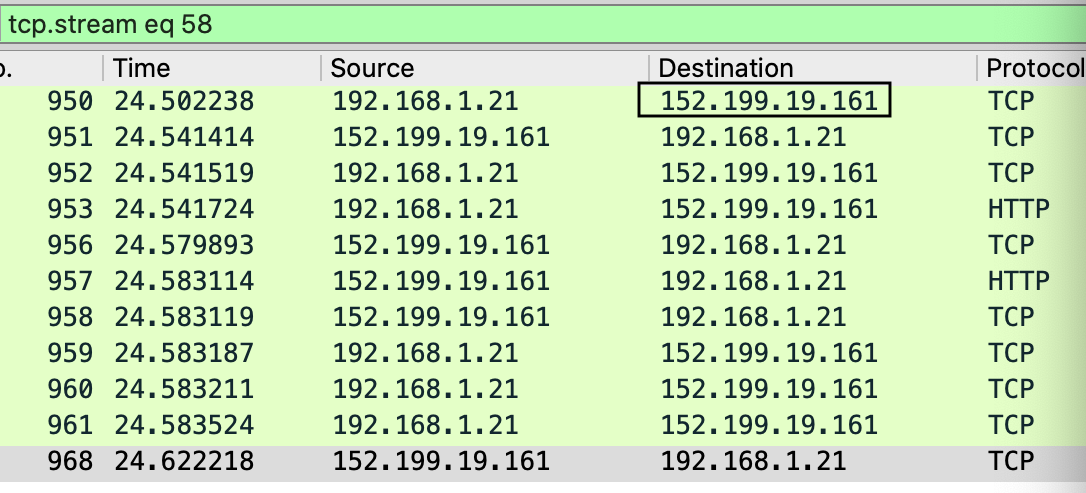Select packet number 952
Screen dimensions: 1086x493
coord(543,173)
